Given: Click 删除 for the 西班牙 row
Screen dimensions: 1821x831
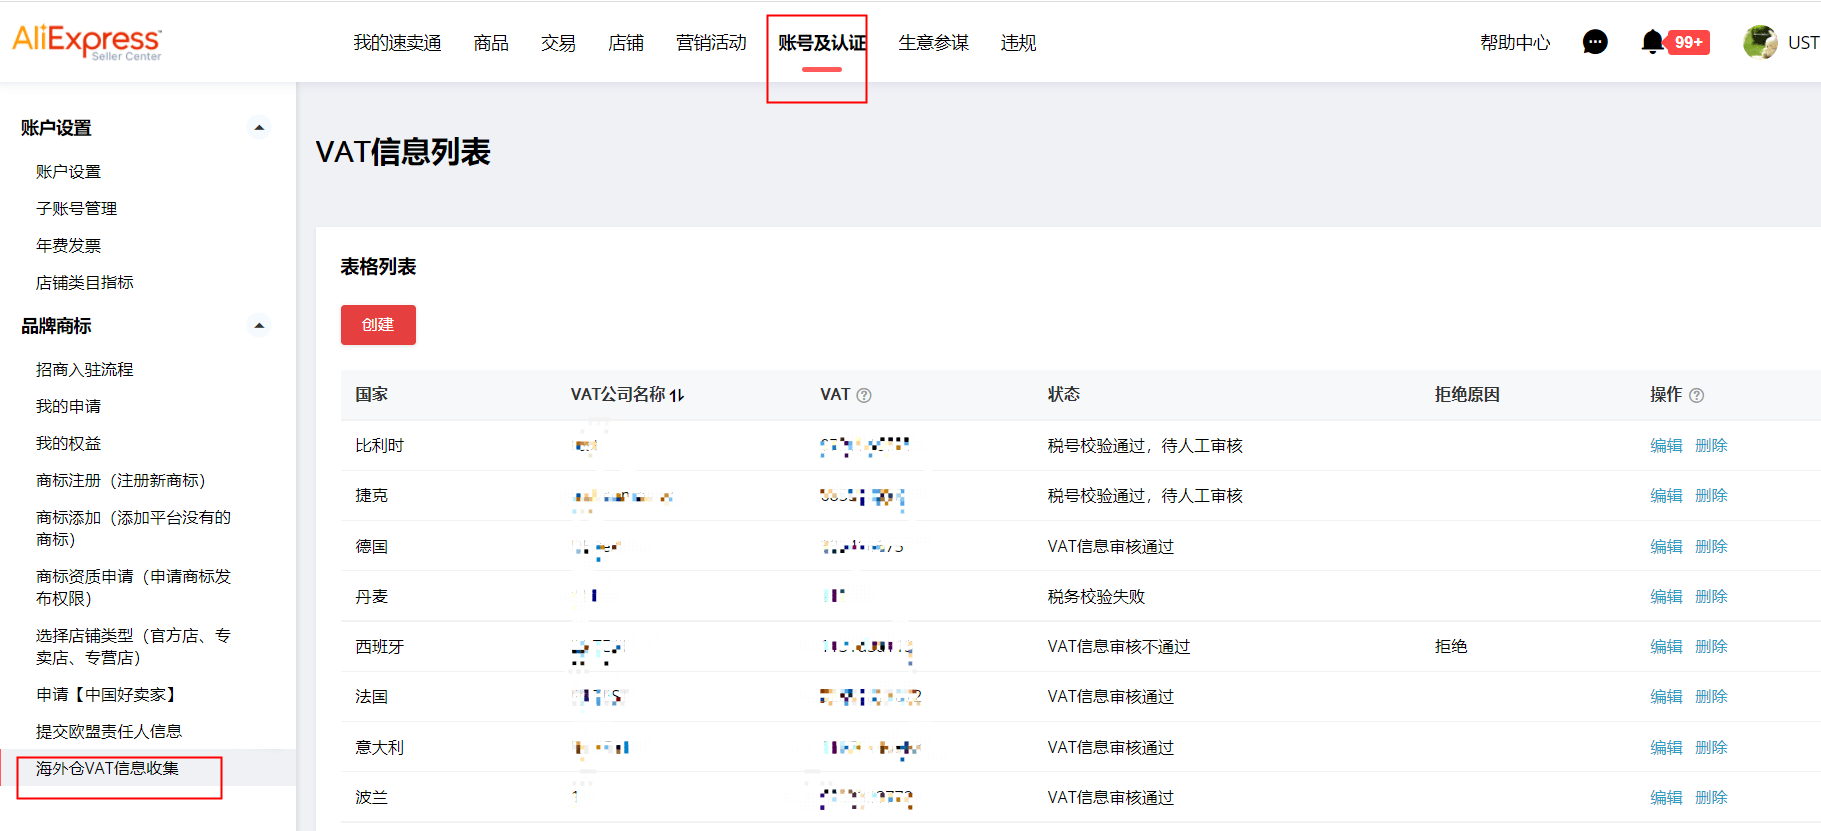Looking at the screenshot, I should [x=1711, y=647].
